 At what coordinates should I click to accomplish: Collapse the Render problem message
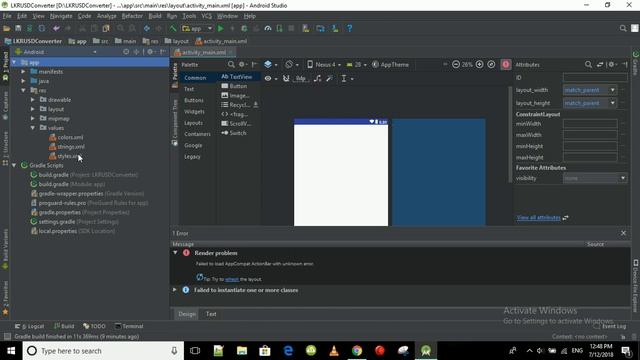pyautogui.click(x=175, y=253)
